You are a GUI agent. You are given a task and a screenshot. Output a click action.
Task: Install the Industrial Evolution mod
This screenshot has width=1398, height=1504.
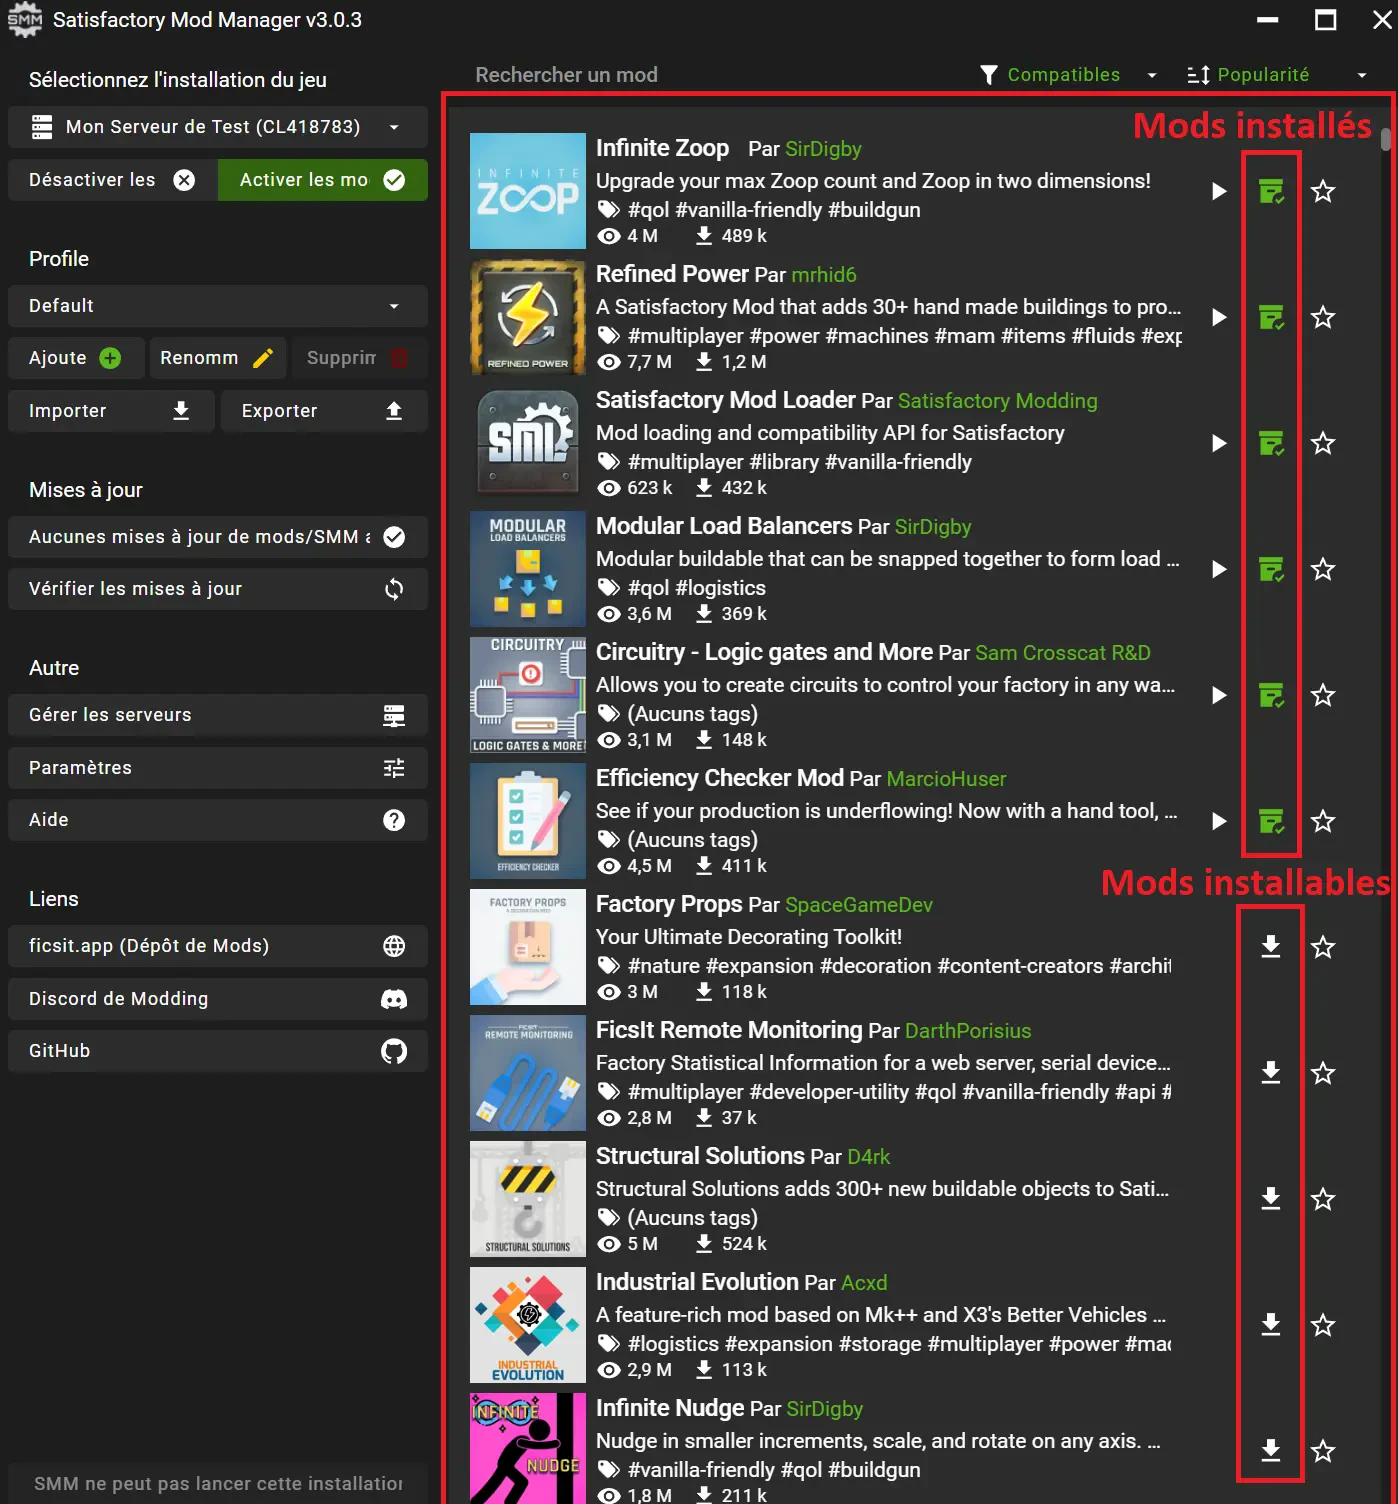[1271, 1325]
